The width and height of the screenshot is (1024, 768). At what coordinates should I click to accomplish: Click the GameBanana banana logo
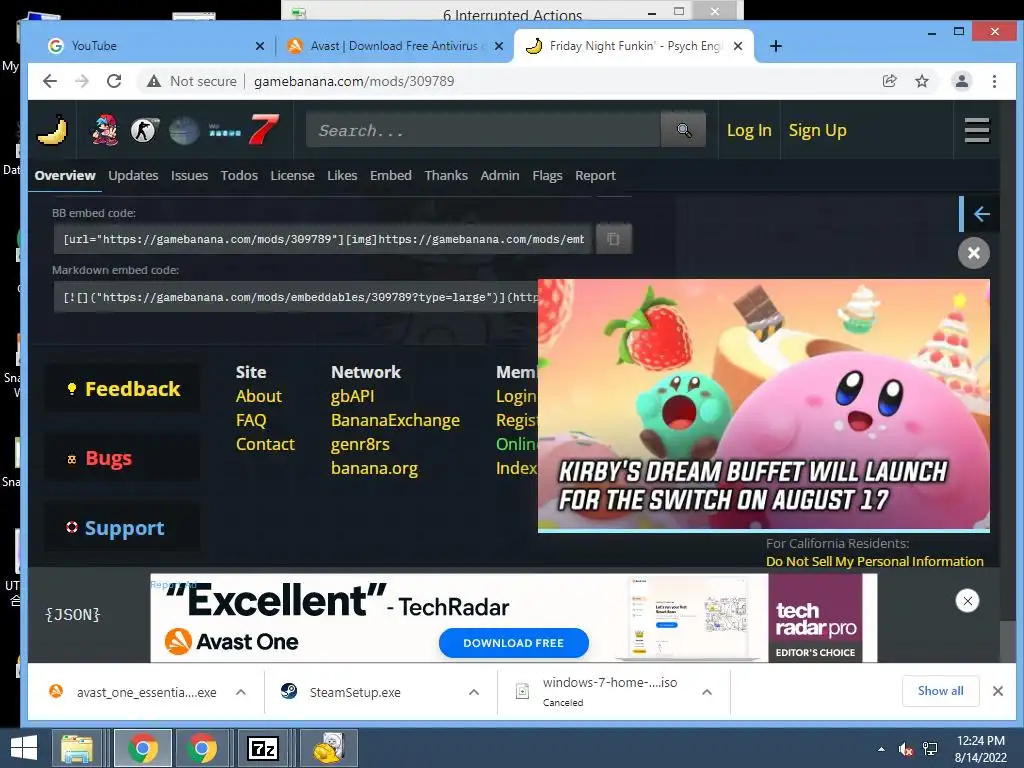click(x=52, y=130)
